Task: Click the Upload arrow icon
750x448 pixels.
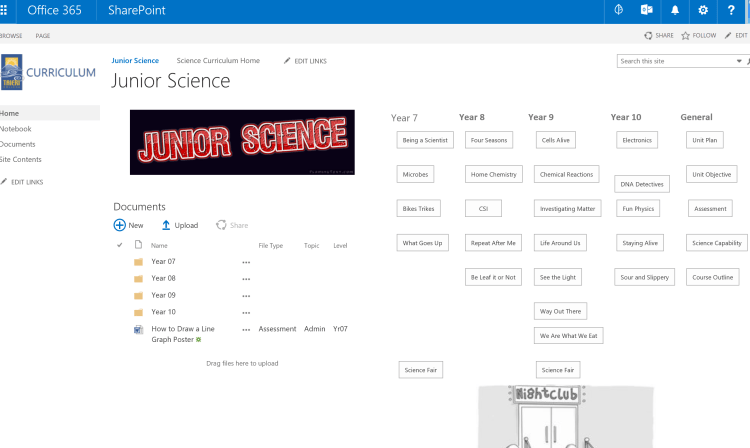Action: pos(166,225)
